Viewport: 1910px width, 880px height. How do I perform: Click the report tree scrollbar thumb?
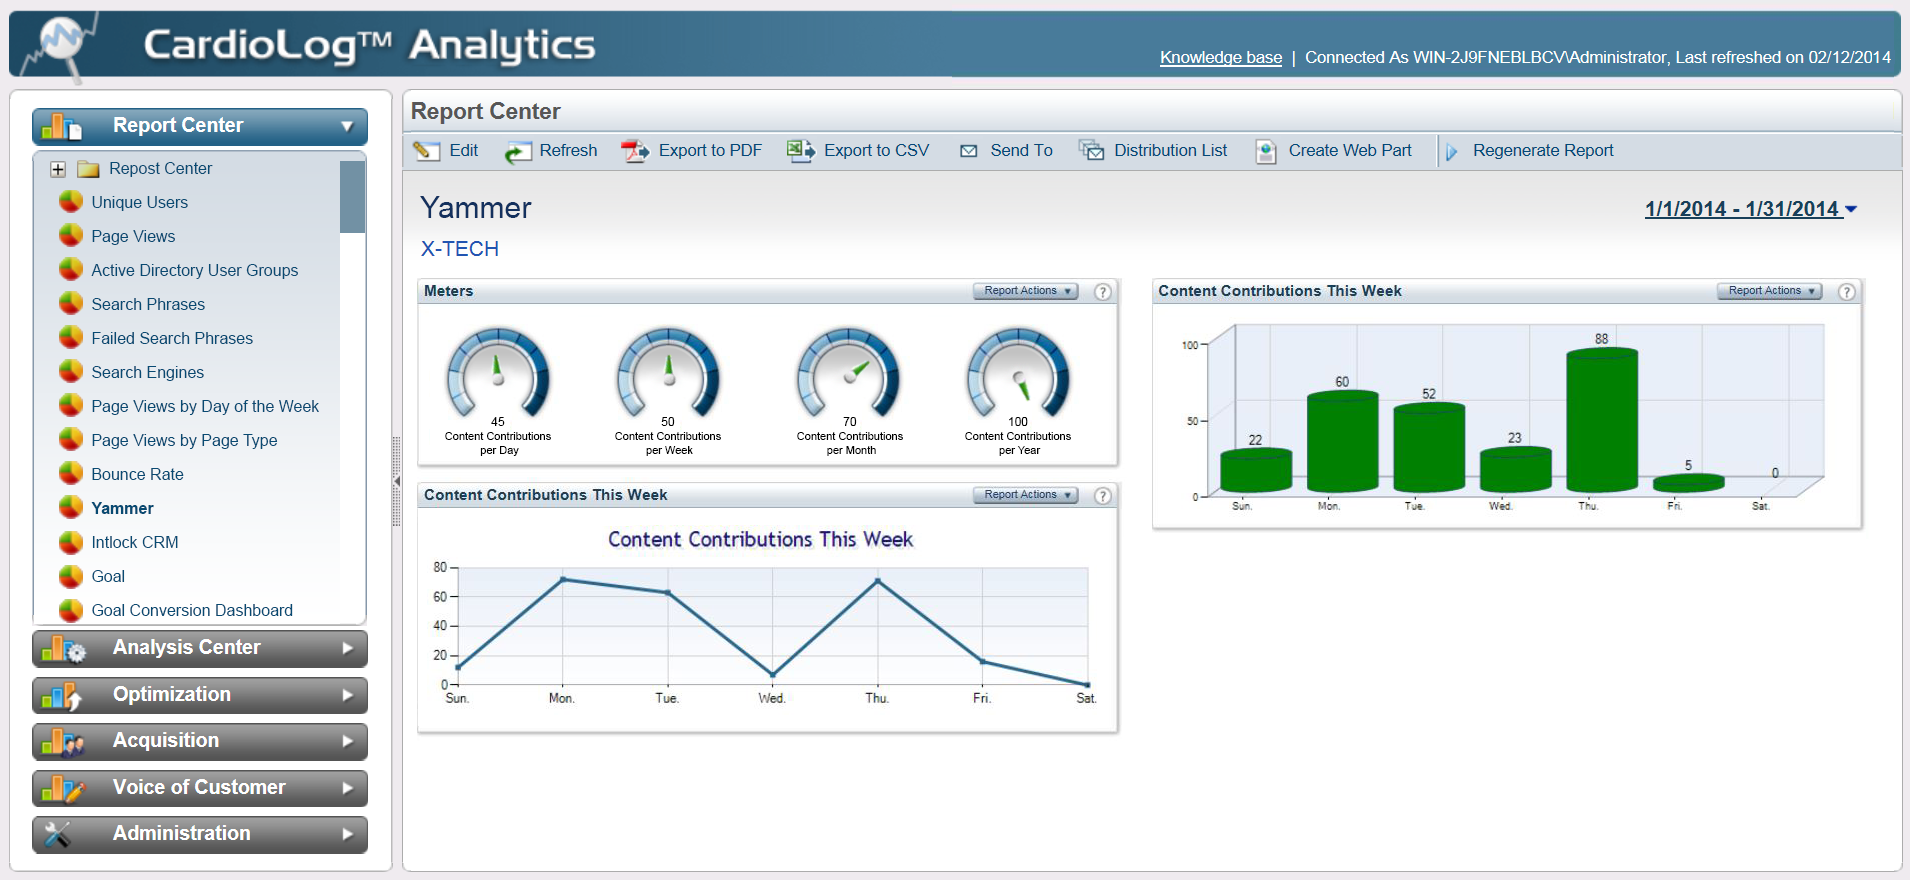coord(352,196)
